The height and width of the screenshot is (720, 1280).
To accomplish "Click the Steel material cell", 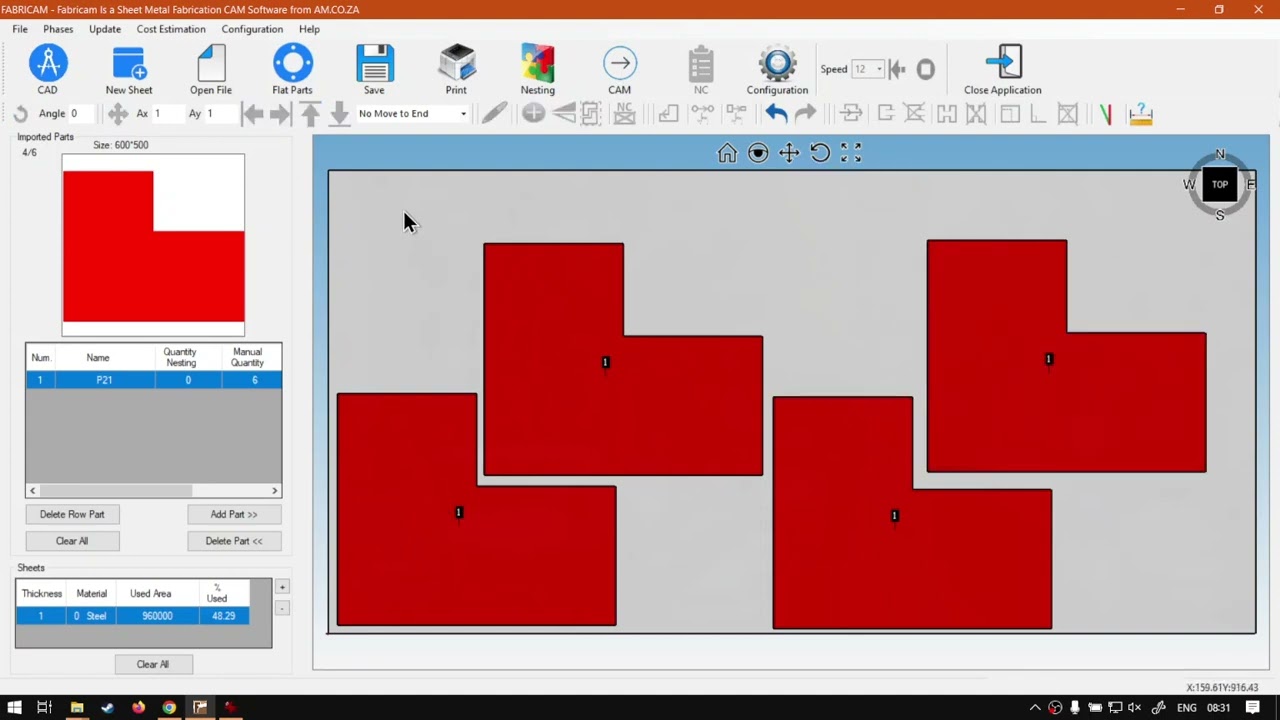I will click(92, 616).
